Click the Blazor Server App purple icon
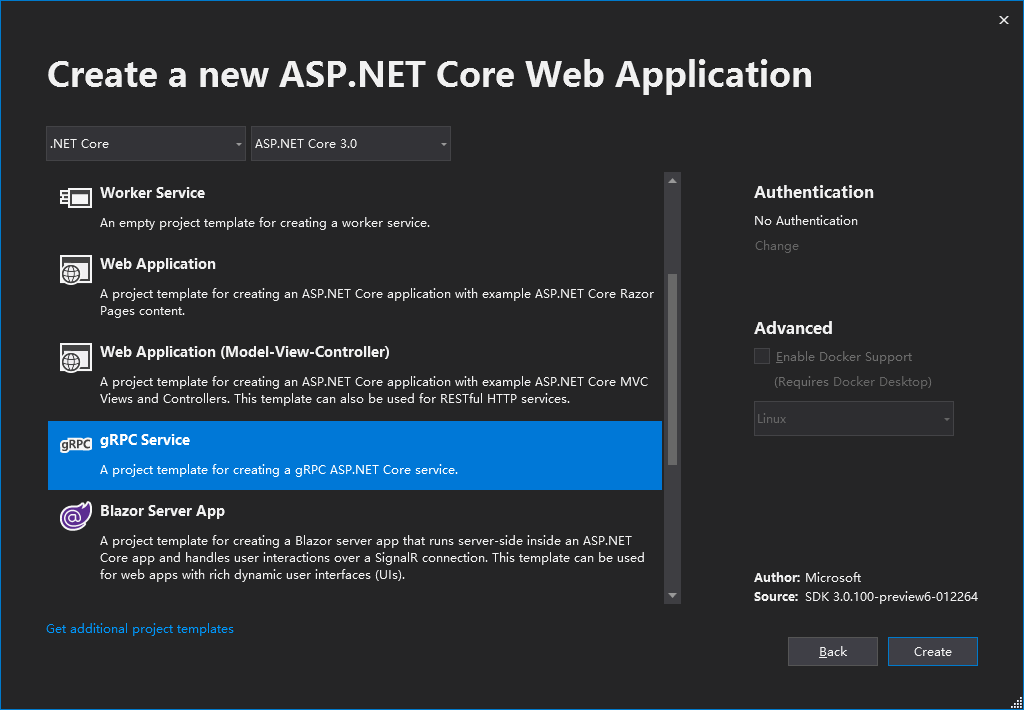 coord(75,517)
